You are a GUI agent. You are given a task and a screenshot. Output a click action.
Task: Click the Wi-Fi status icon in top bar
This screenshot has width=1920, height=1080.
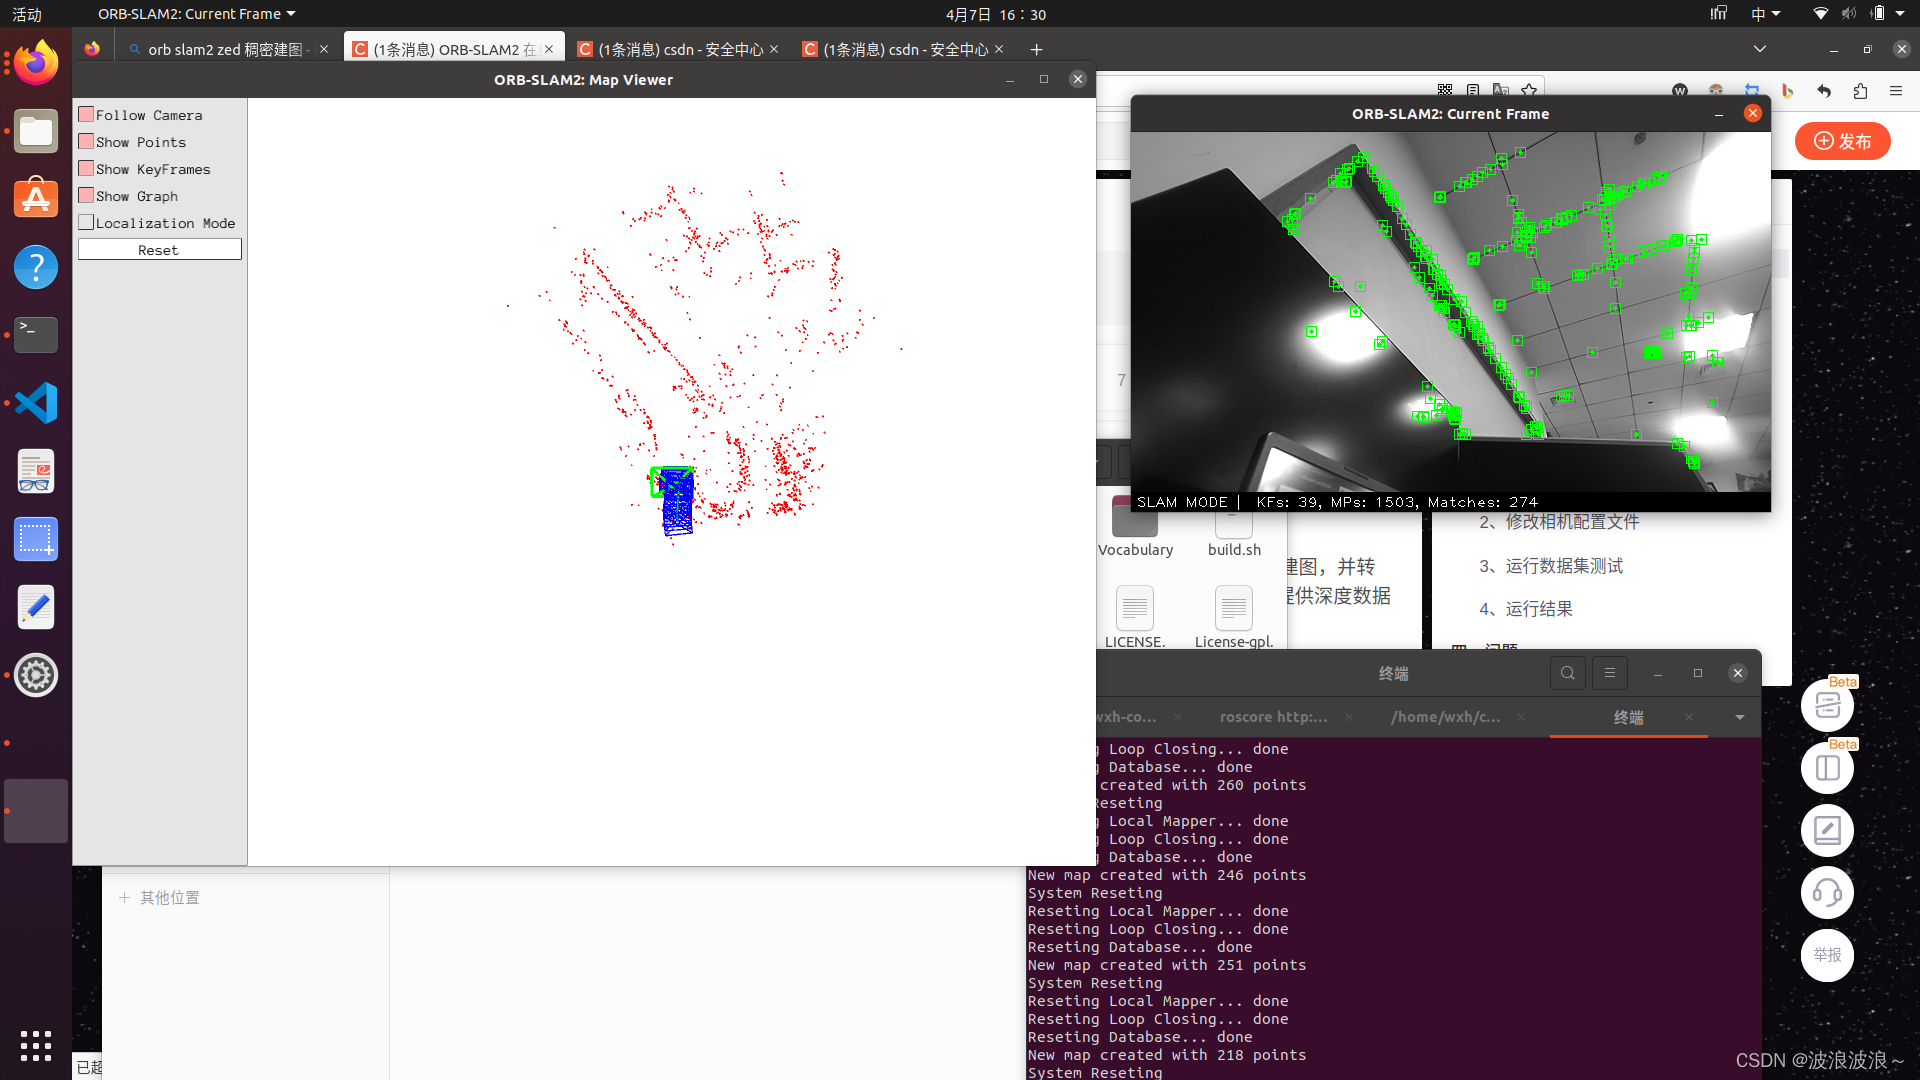(x=1820, y=14)
